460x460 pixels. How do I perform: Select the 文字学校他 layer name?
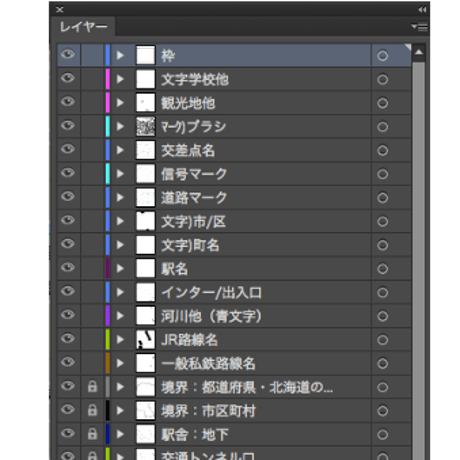click(x=195, y=80)
